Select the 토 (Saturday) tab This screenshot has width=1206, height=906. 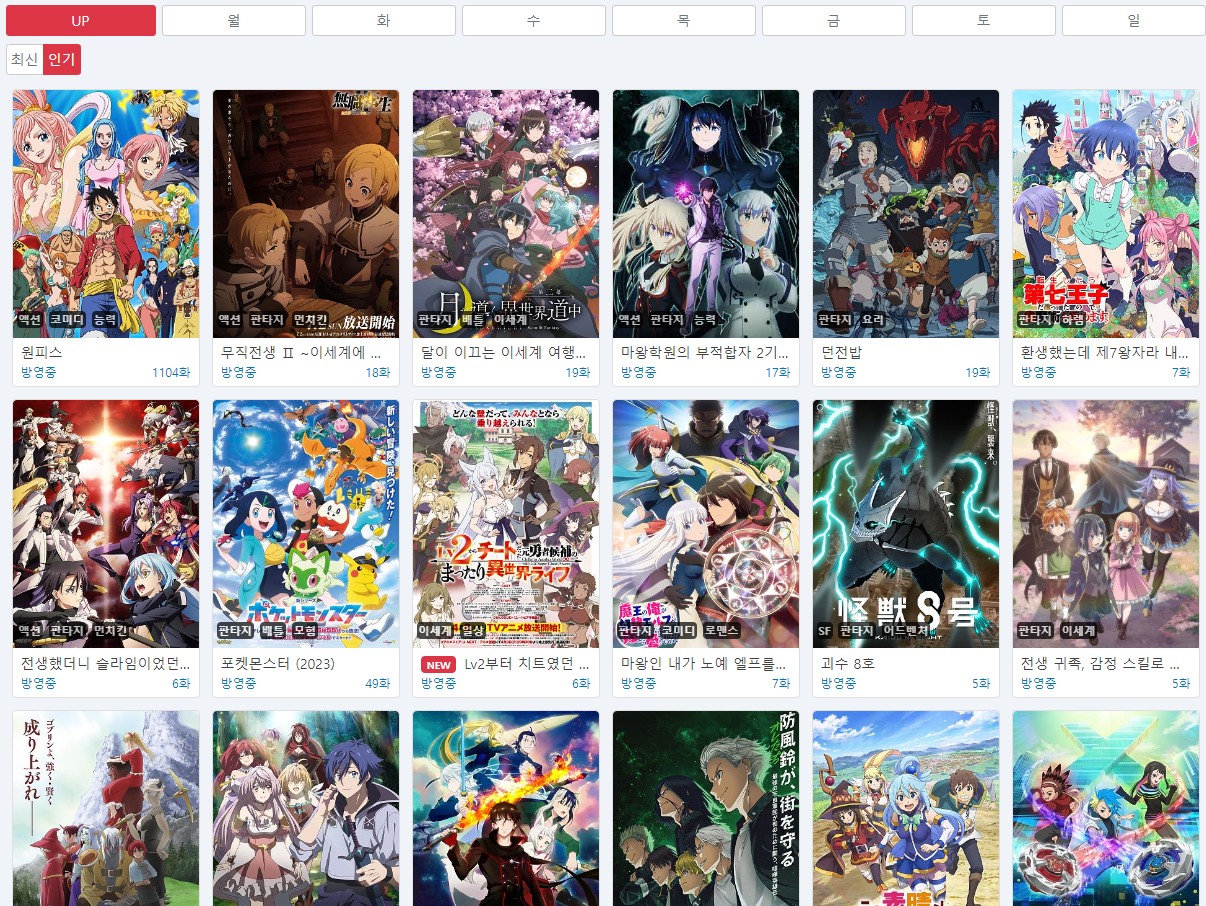point(984,20)
